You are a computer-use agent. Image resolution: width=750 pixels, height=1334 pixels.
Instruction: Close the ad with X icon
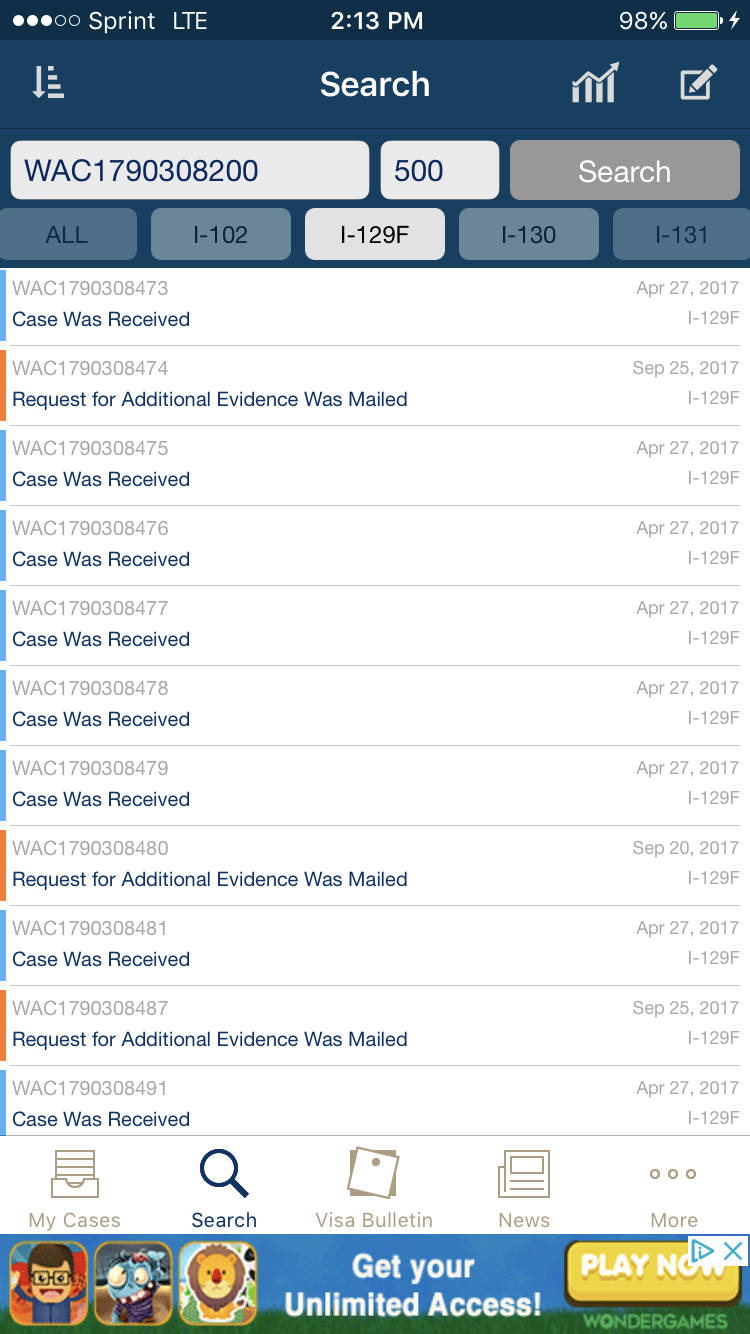pyautogui.click(x=733, y=1250)
